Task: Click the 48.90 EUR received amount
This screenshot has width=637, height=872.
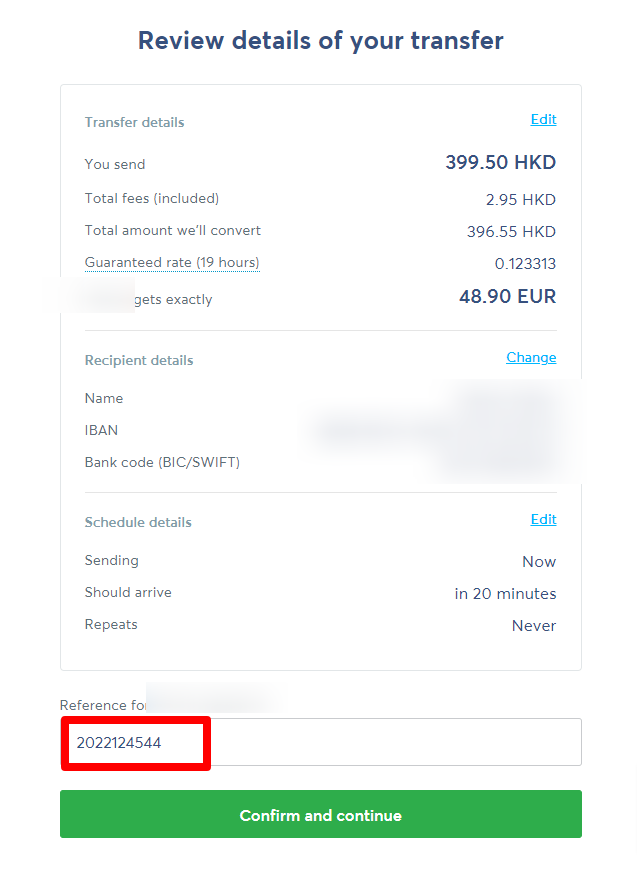Action: [x=507, y=297]
